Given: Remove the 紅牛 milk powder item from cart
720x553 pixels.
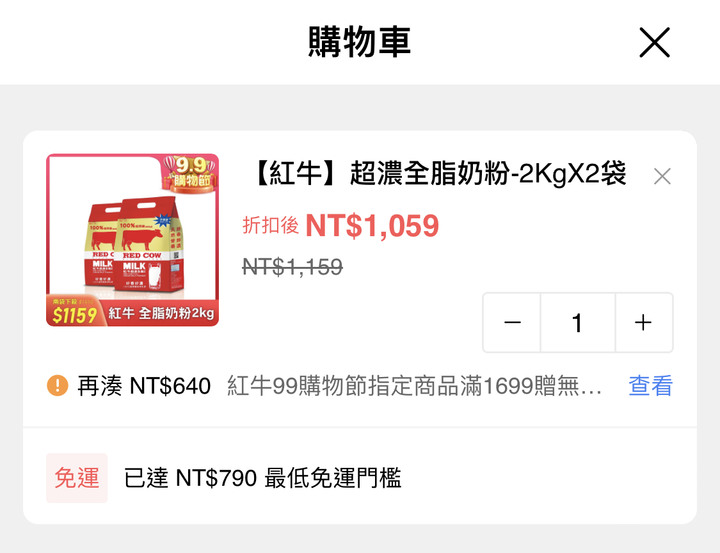Looking at the screenshot, I should pos(662,176).
